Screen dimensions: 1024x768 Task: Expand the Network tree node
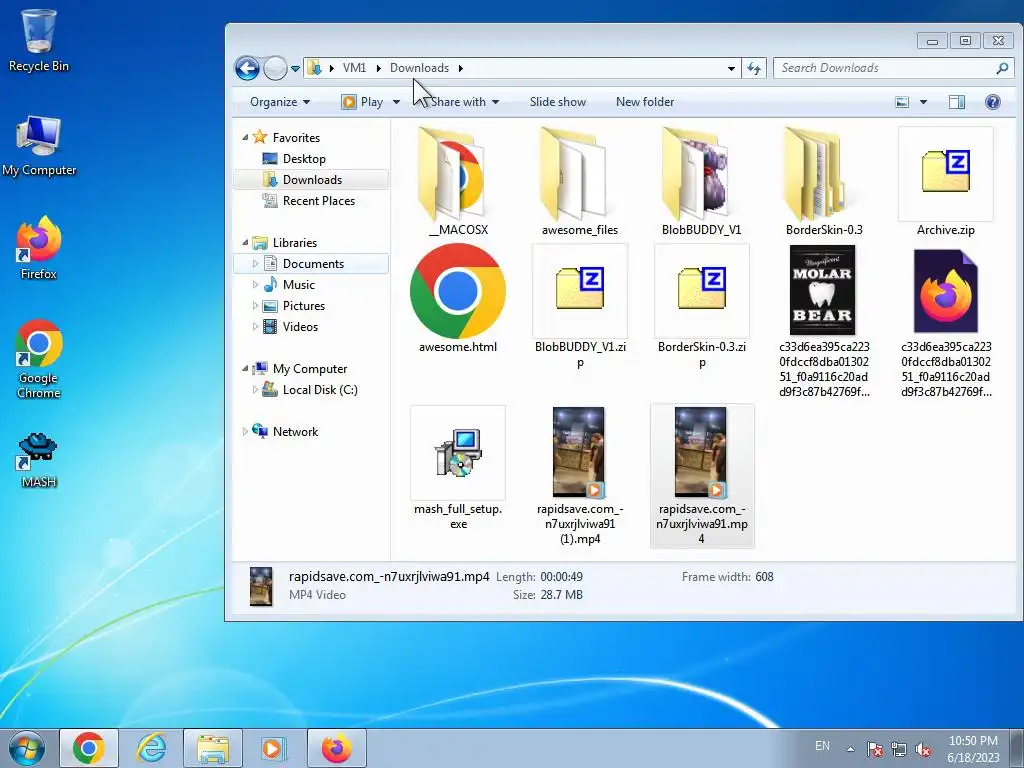point(246,432)
